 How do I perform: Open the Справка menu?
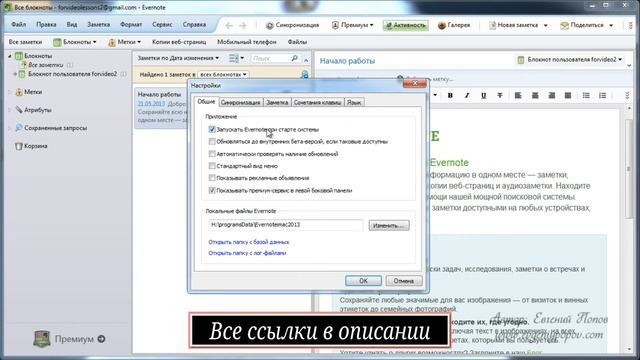click(x=194, y=24)
